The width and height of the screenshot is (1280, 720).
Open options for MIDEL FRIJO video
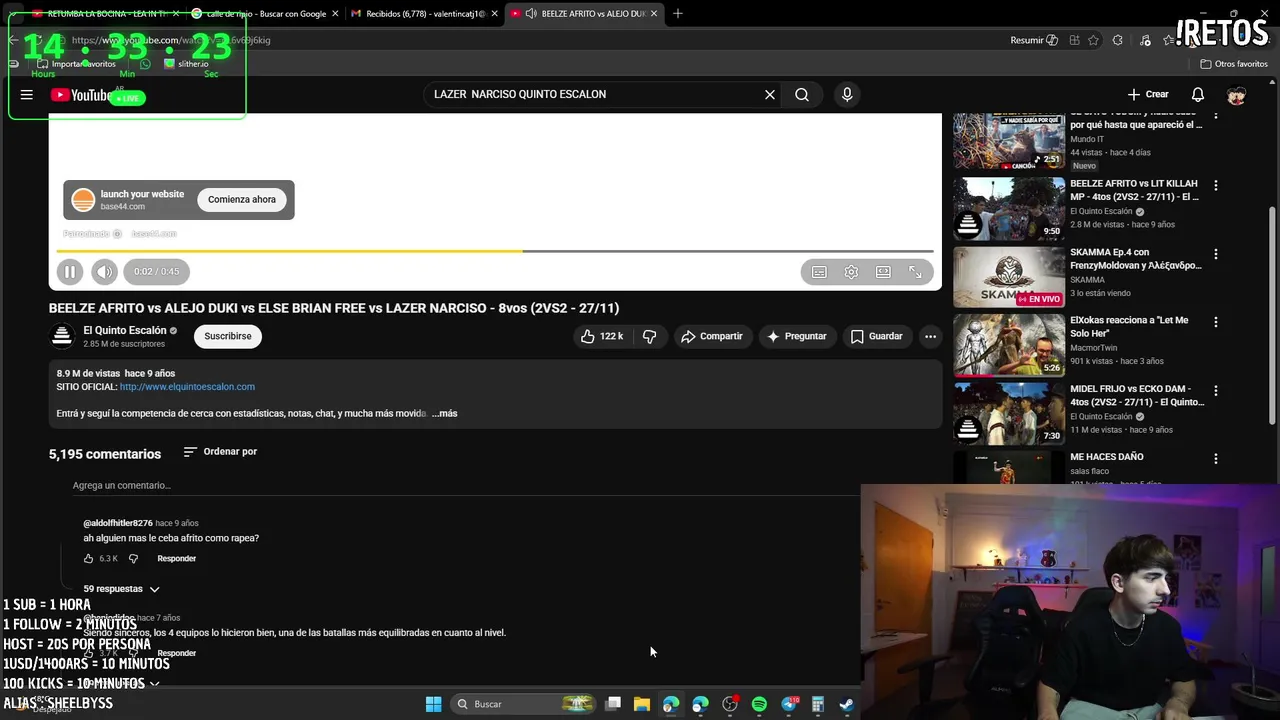1216,390
